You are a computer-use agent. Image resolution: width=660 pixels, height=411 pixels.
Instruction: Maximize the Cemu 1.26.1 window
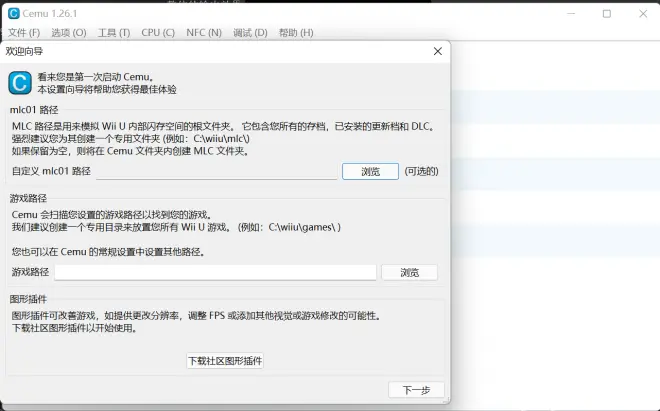(607, 13)
